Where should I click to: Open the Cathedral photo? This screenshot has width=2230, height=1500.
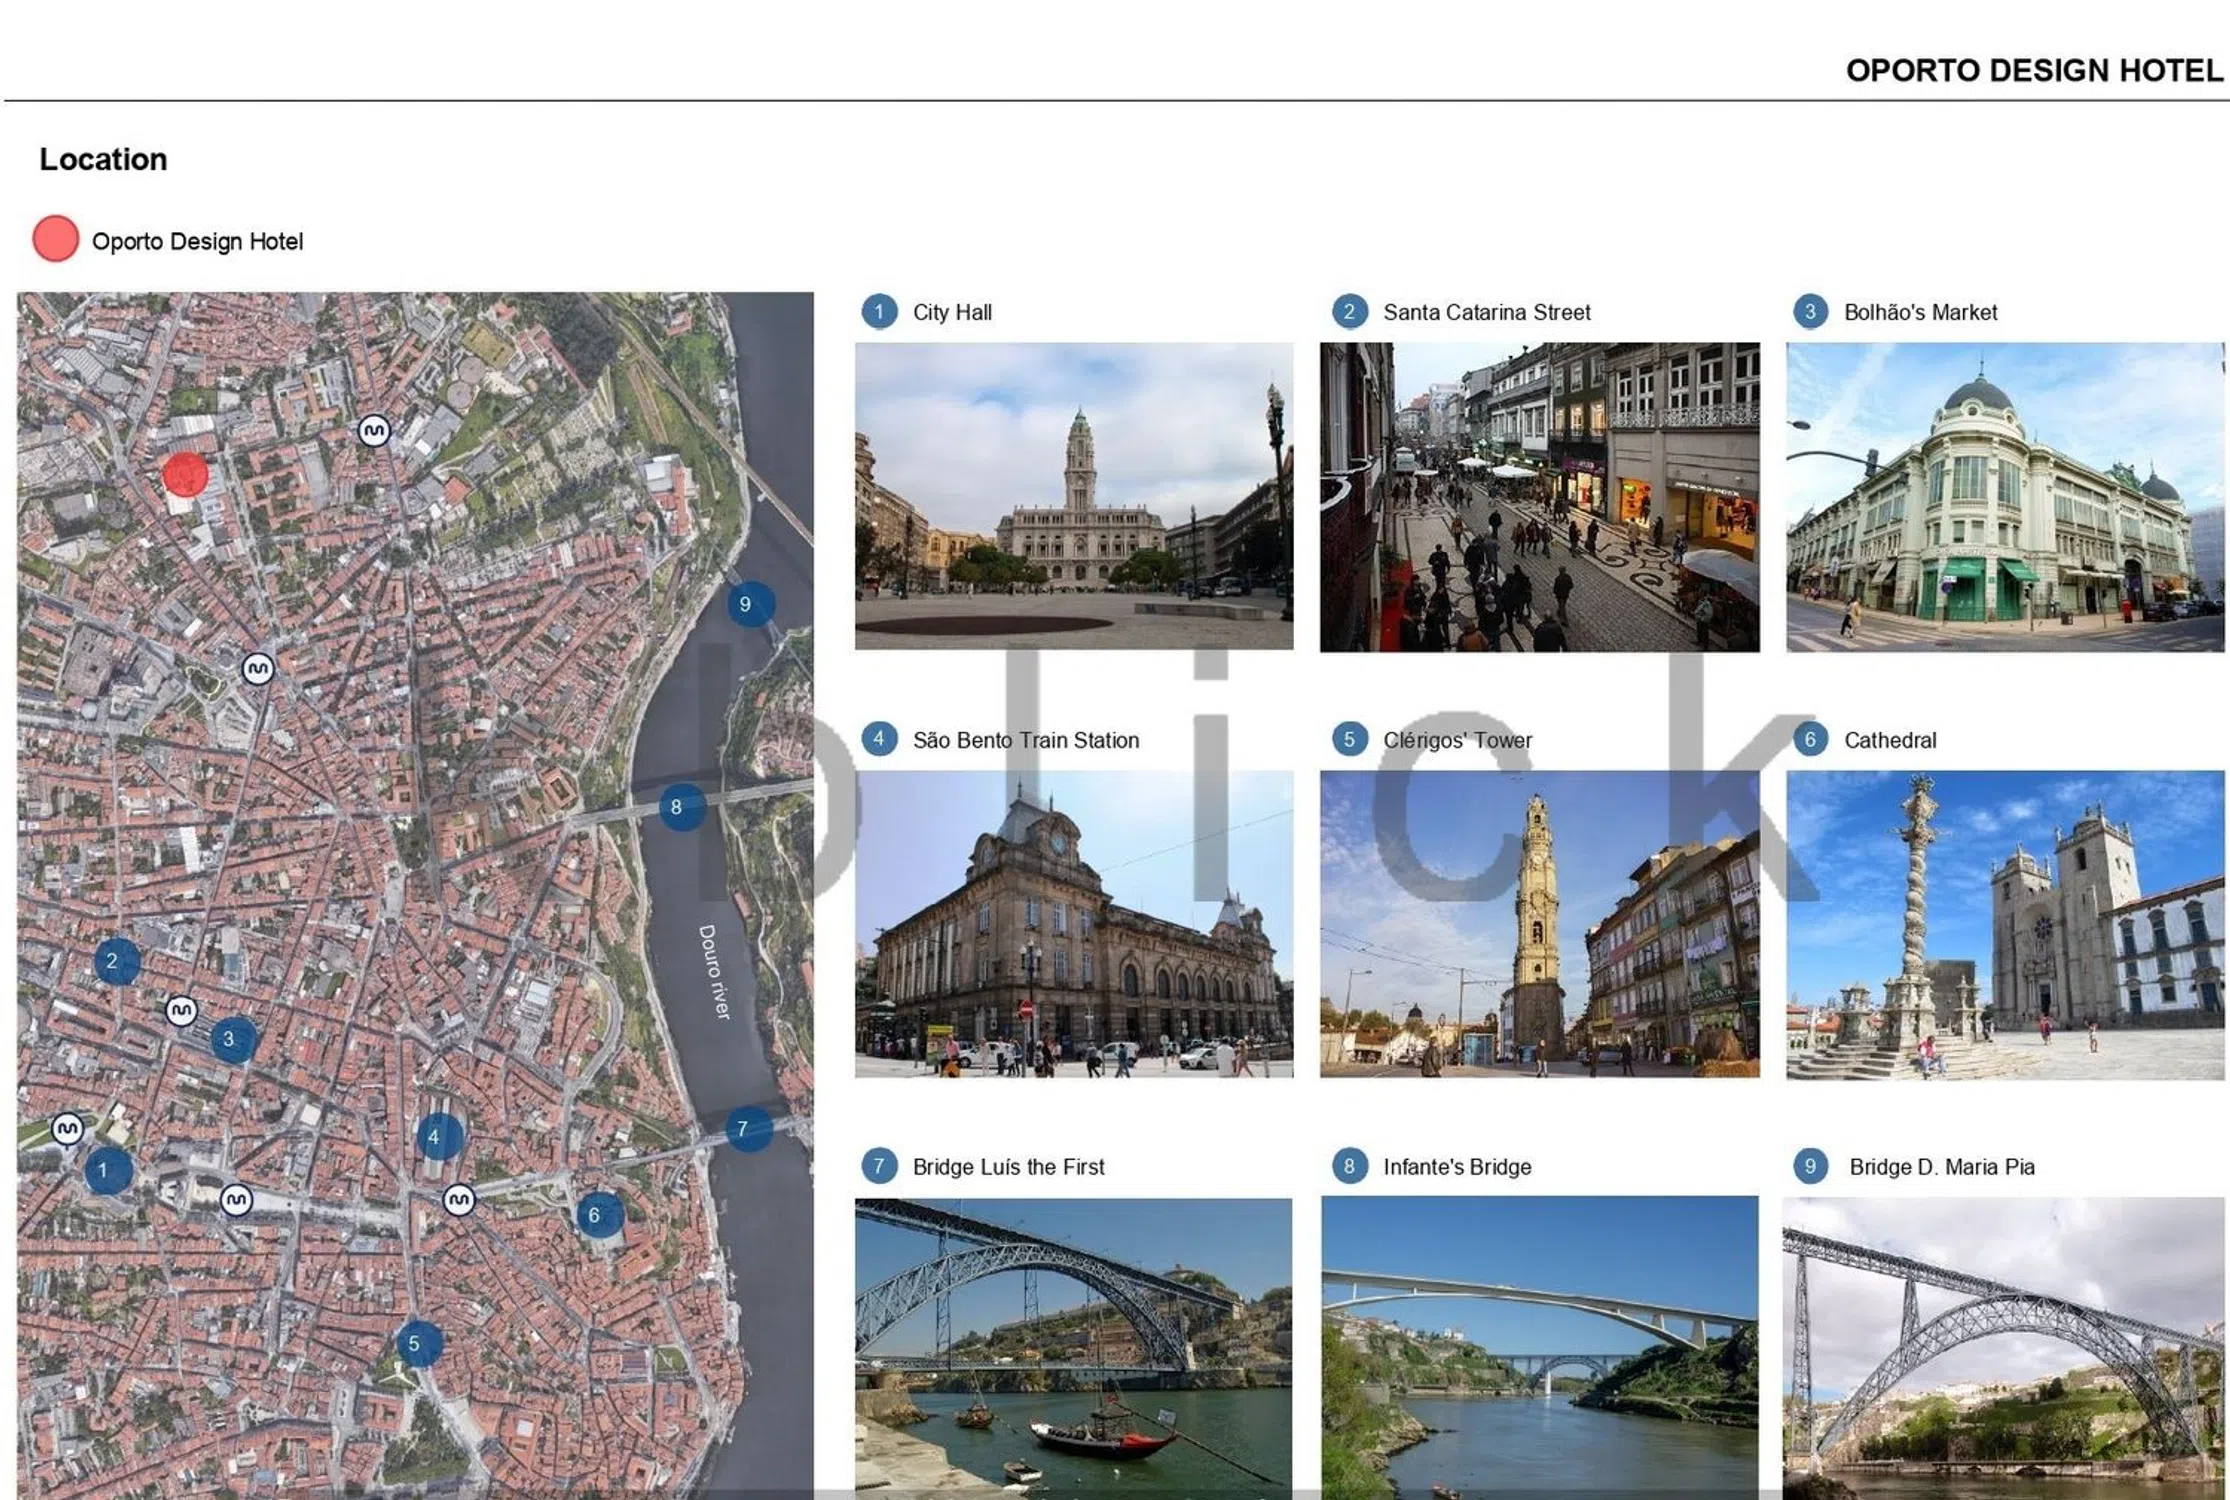(x=2005, y=924)
